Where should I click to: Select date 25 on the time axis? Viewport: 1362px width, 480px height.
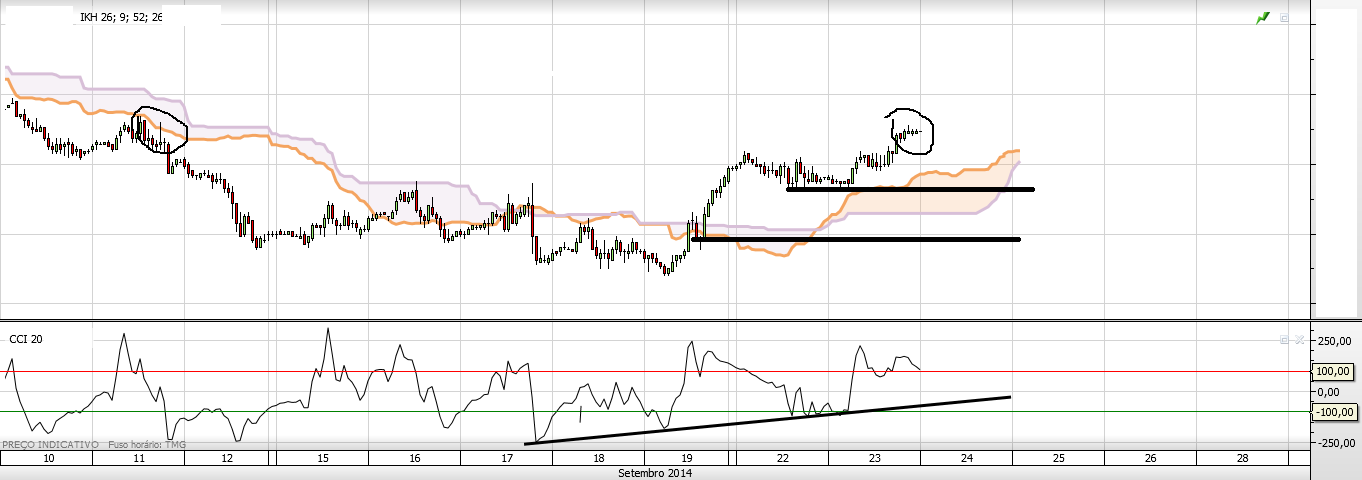(x=1058, y=458)
